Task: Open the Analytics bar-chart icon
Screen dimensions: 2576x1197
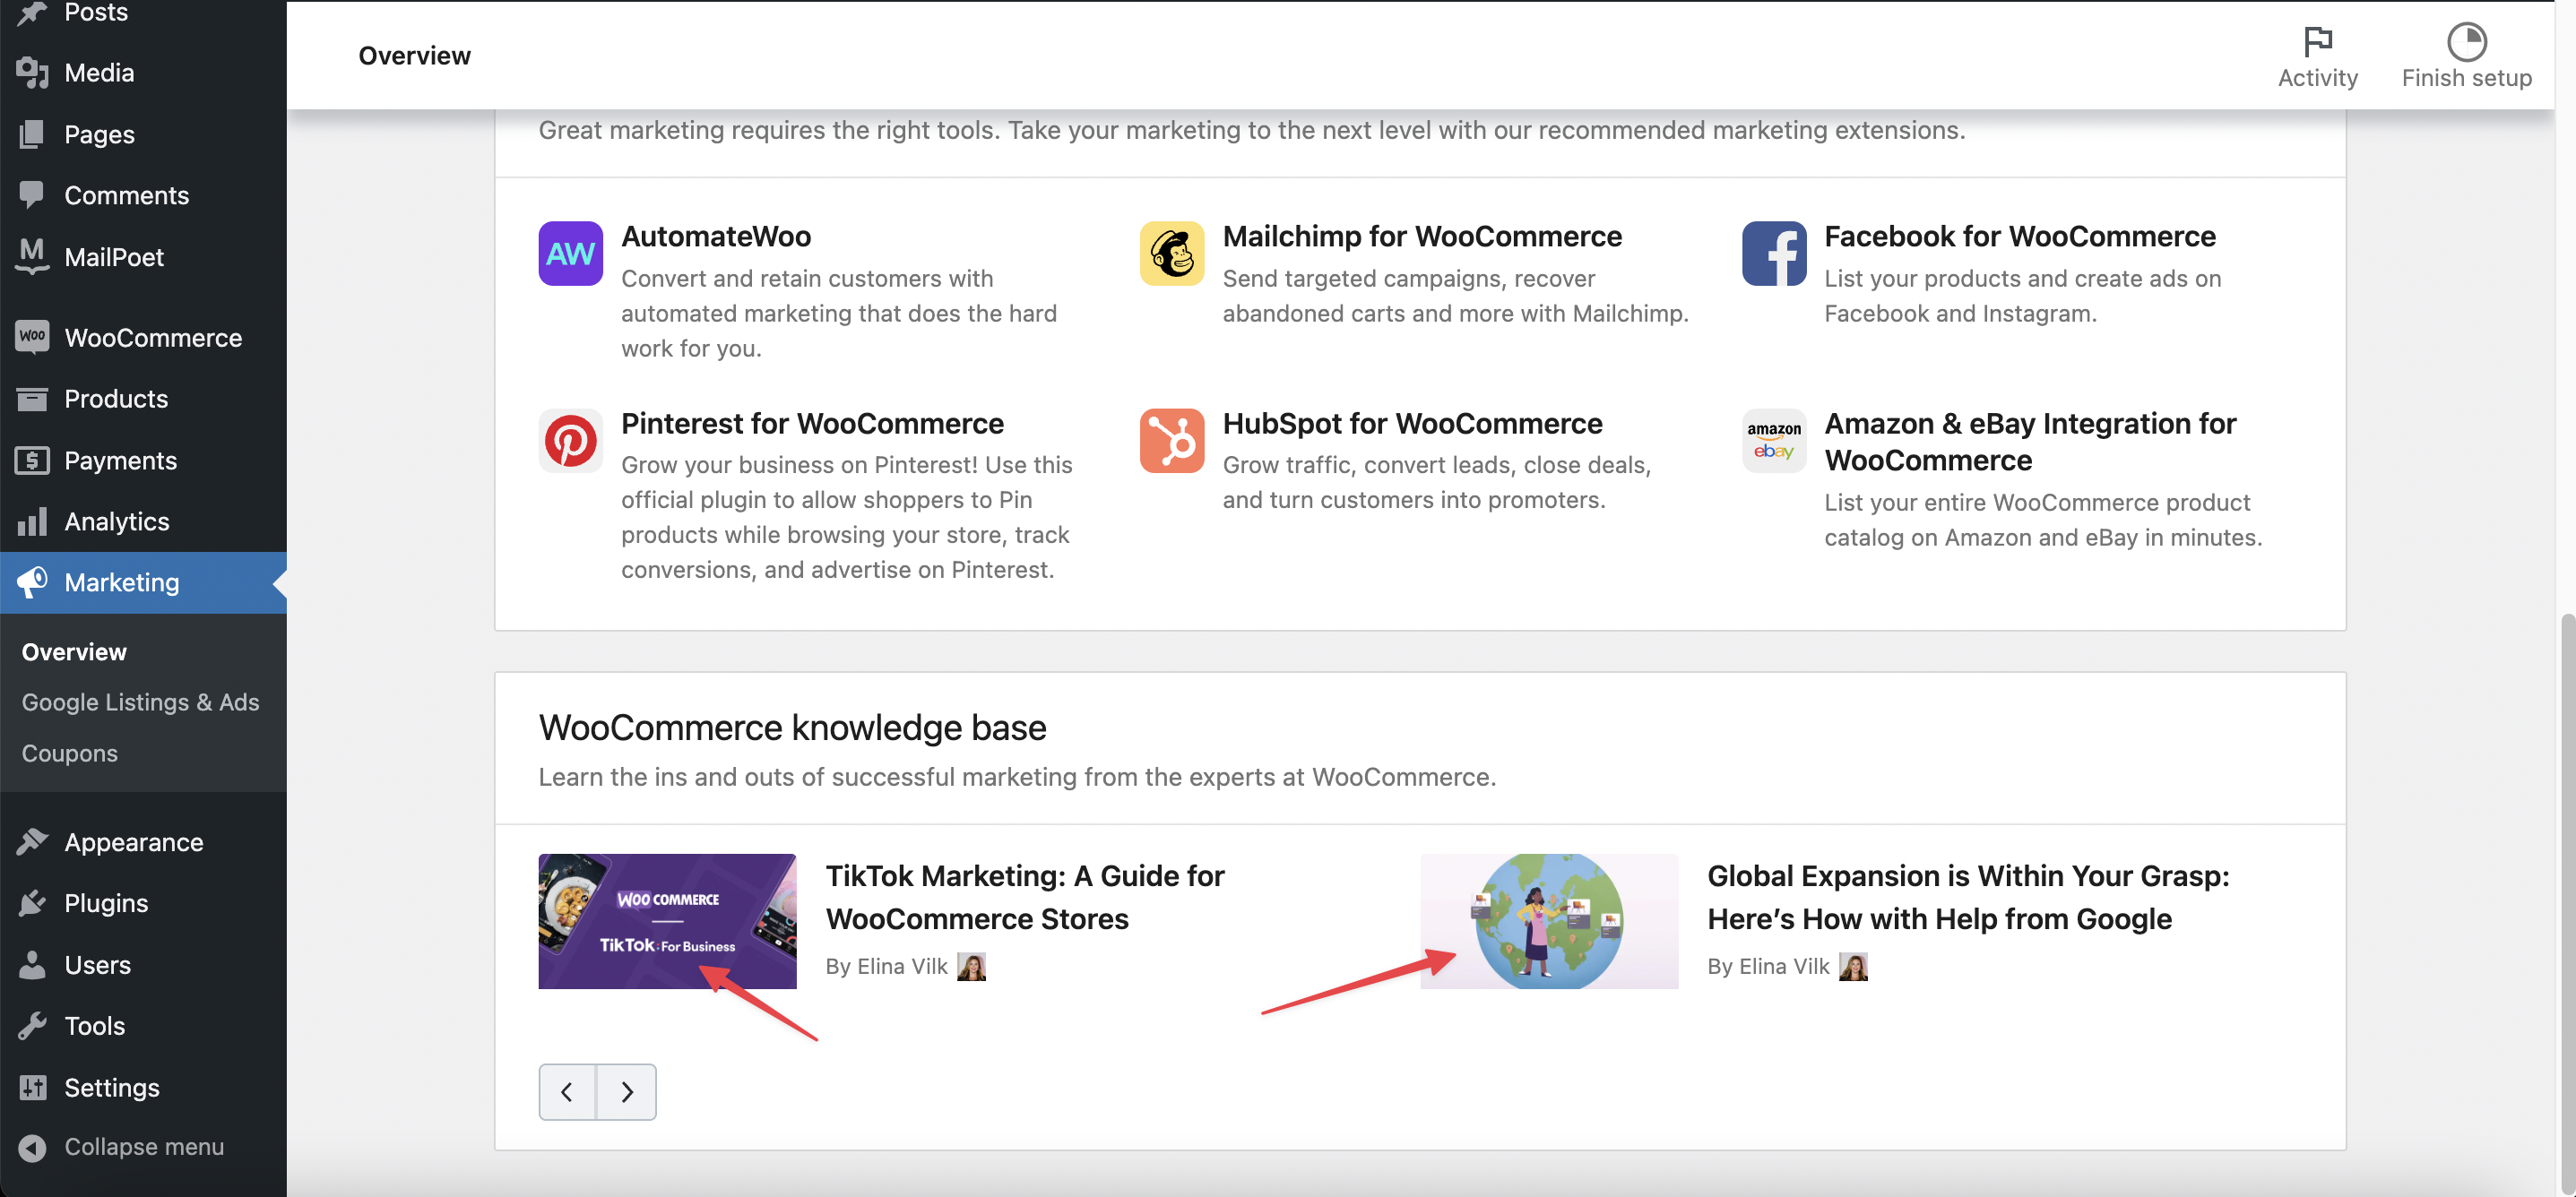Action: [x=31, y=521]
